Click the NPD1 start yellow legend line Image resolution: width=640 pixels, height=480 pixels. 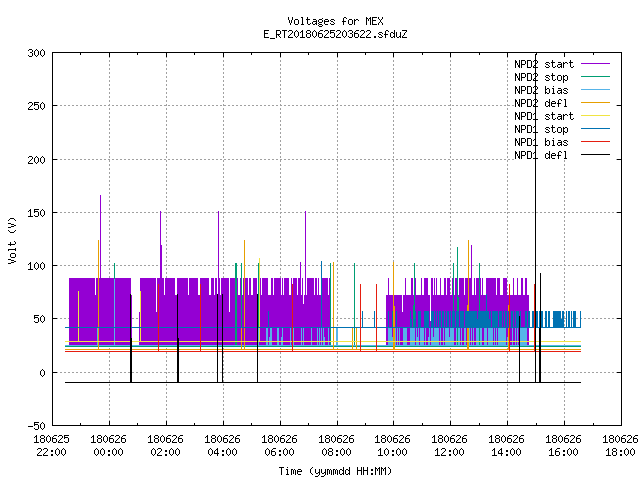pos(595,116)
